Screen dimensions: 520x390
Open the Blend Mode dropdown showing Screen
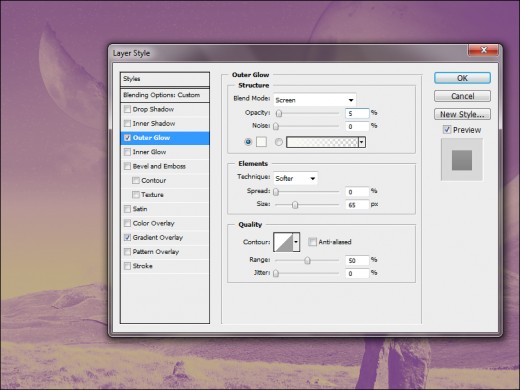click(x=315, y=100)
